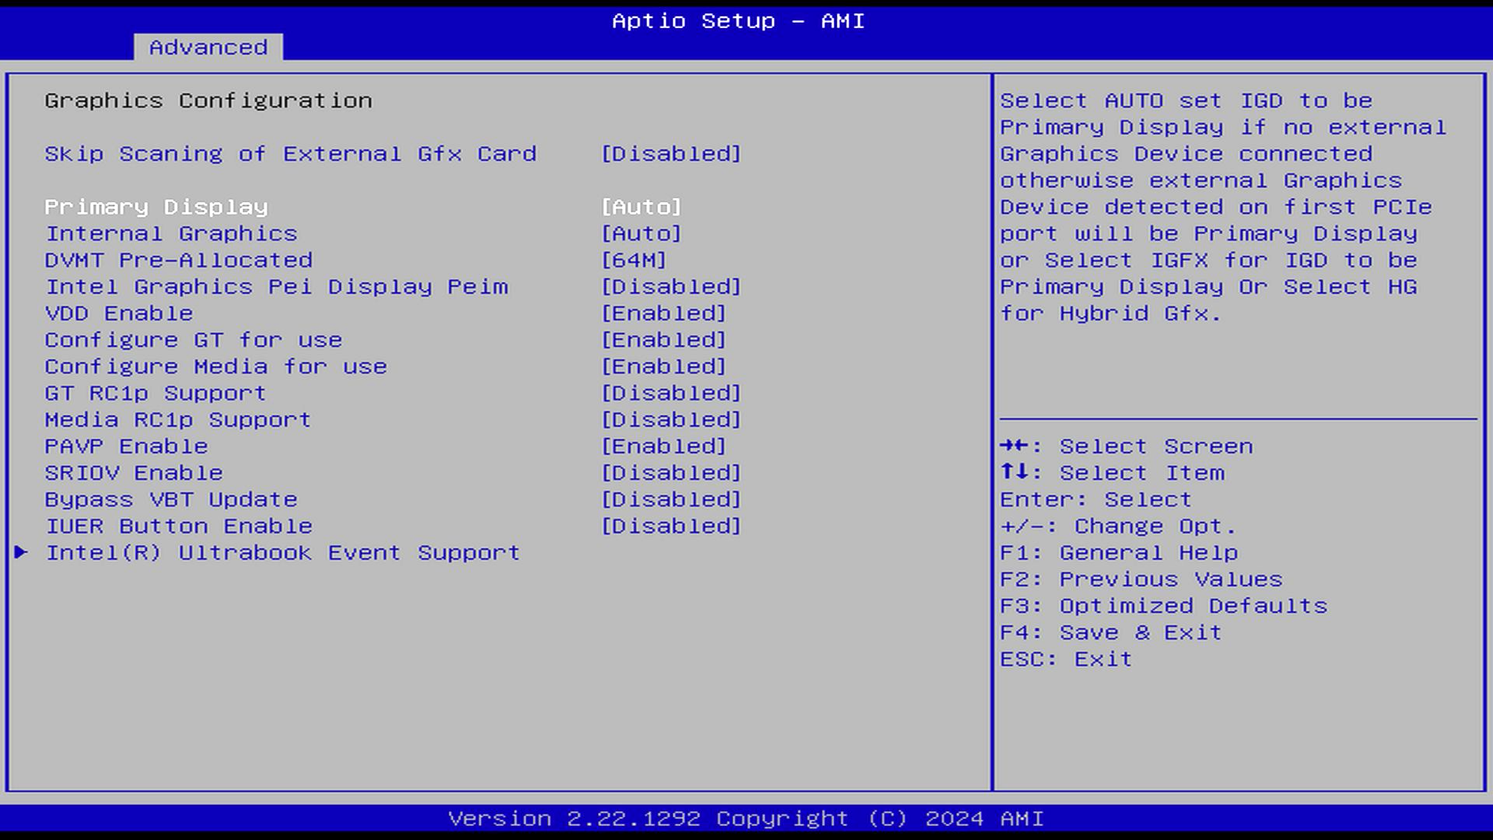Toggle Configure Media for use
This screenshot has width=1493, height=840.
[x=215, y=366]
